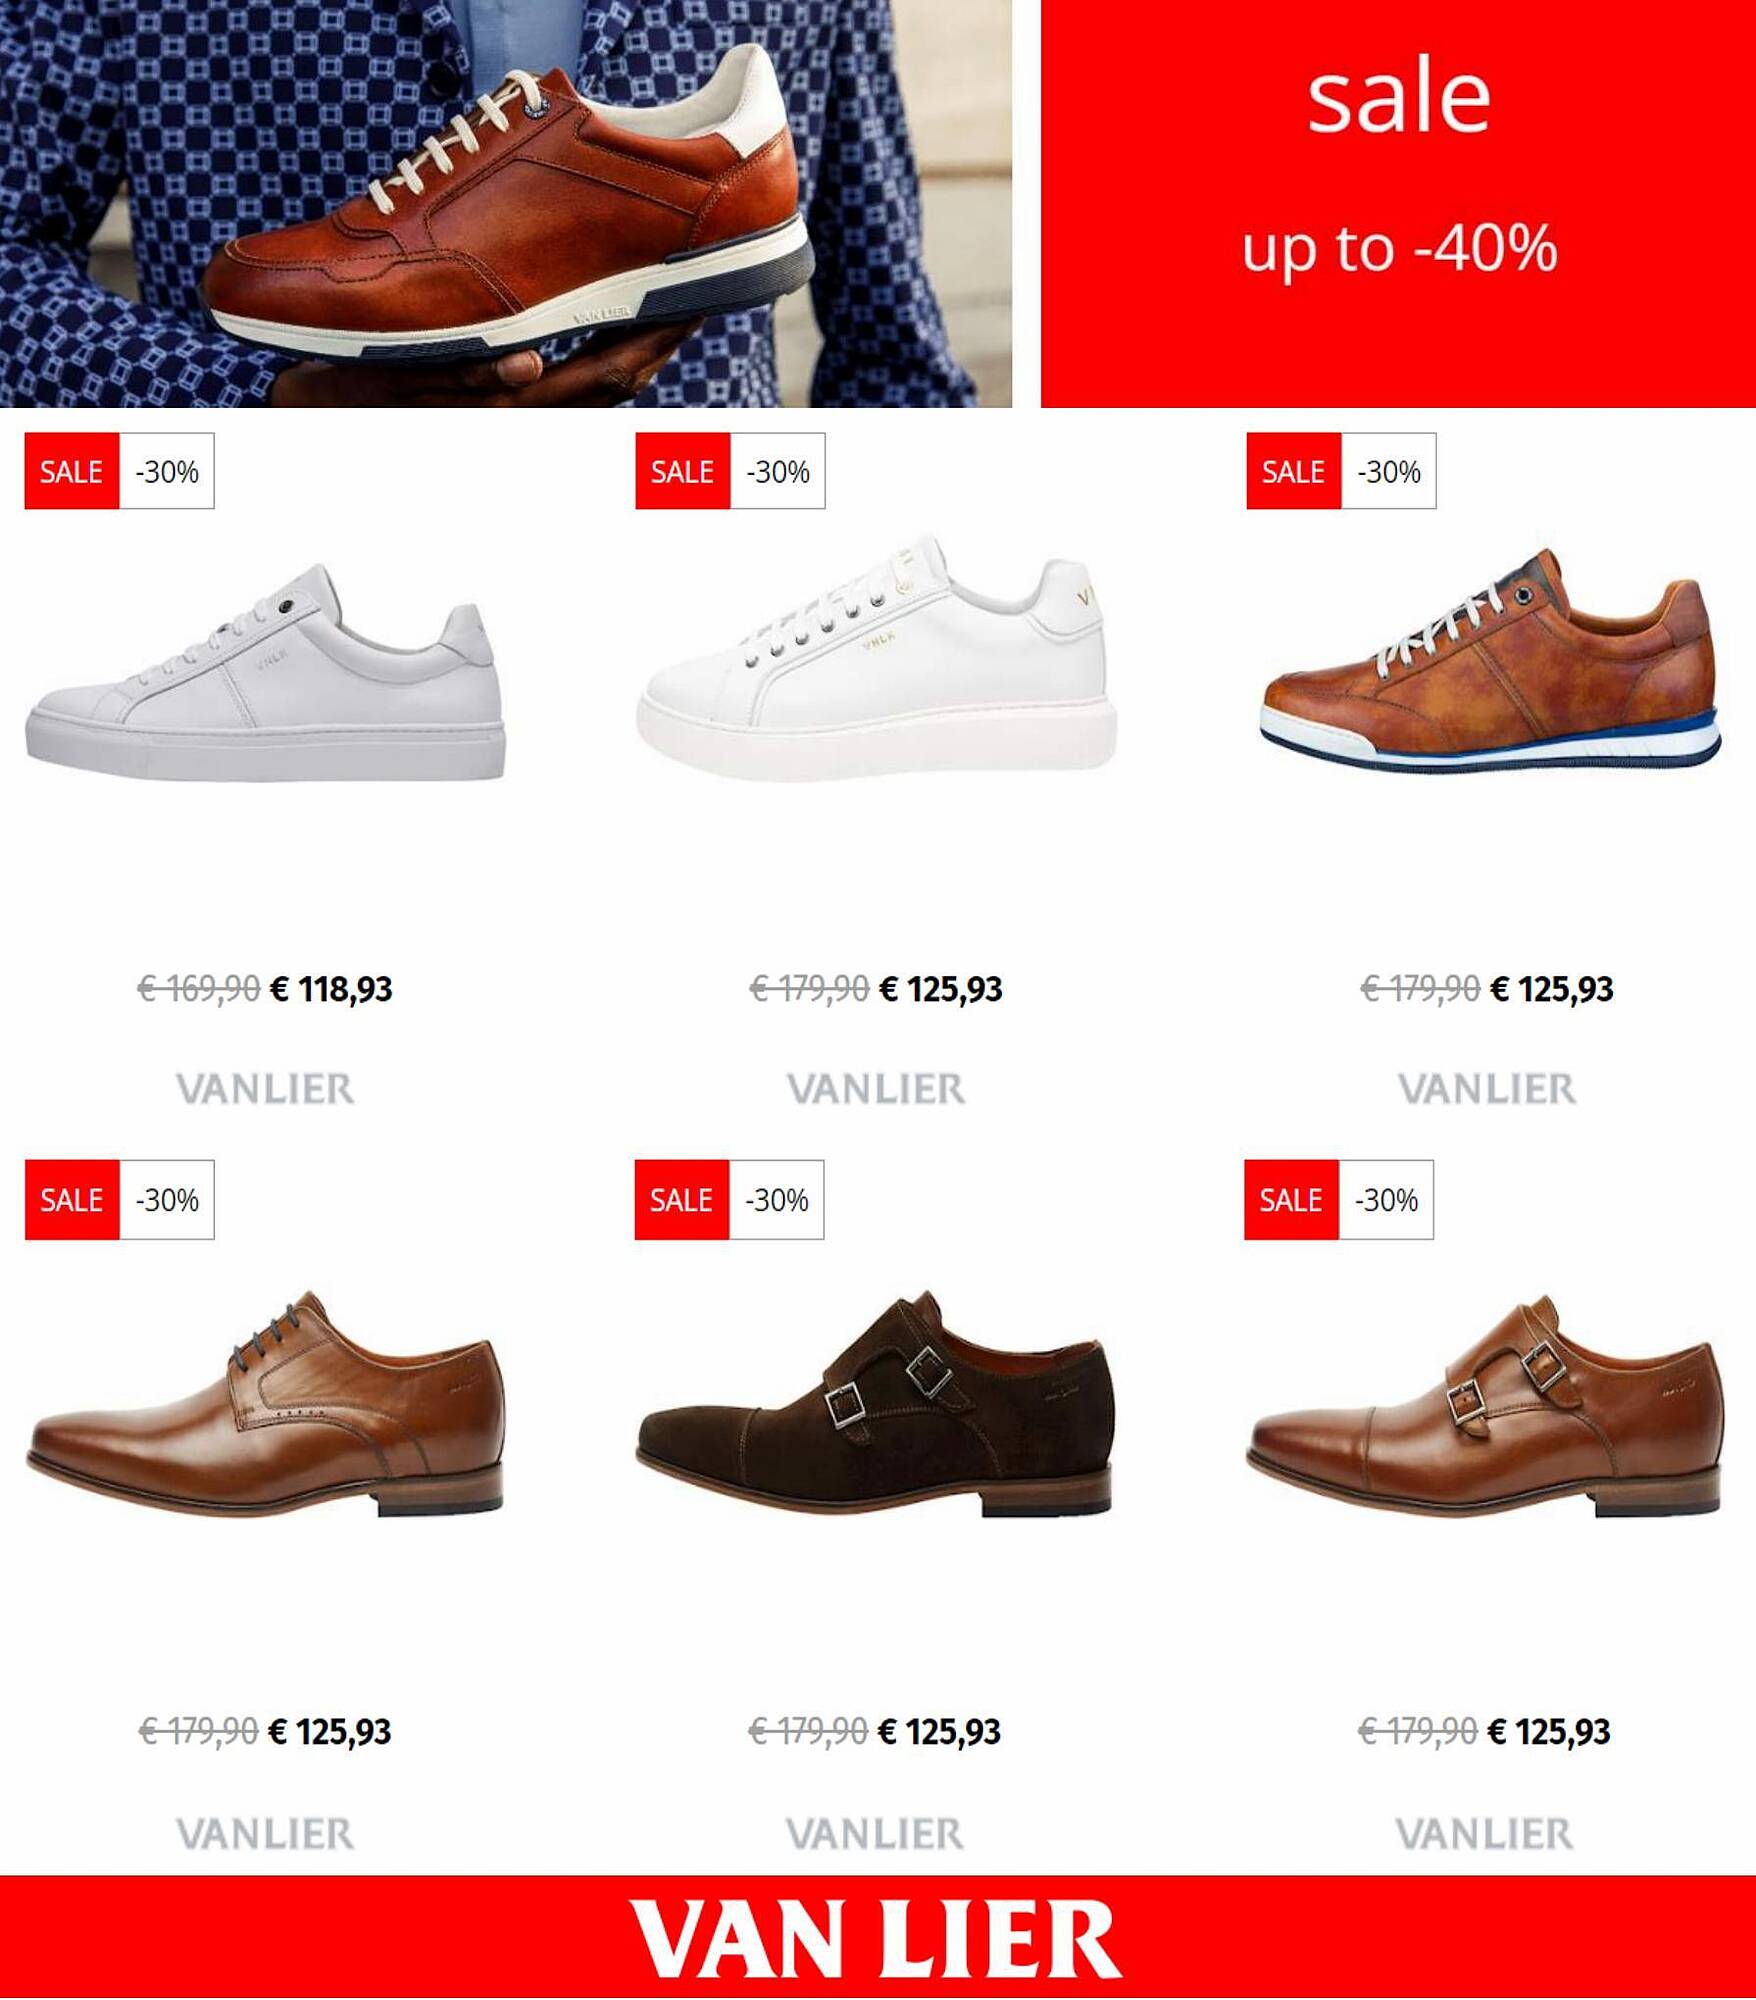Open the white platform sneaker product image
Viewport: 1756px width, 2000px height.
point(877,656)
